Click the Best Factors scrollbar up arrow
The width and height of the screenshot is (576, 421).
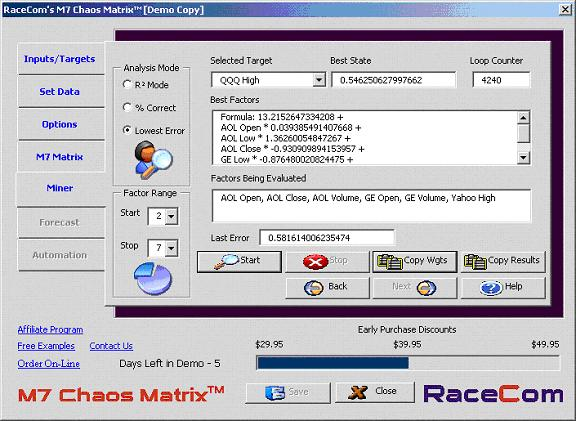point(523,118)
